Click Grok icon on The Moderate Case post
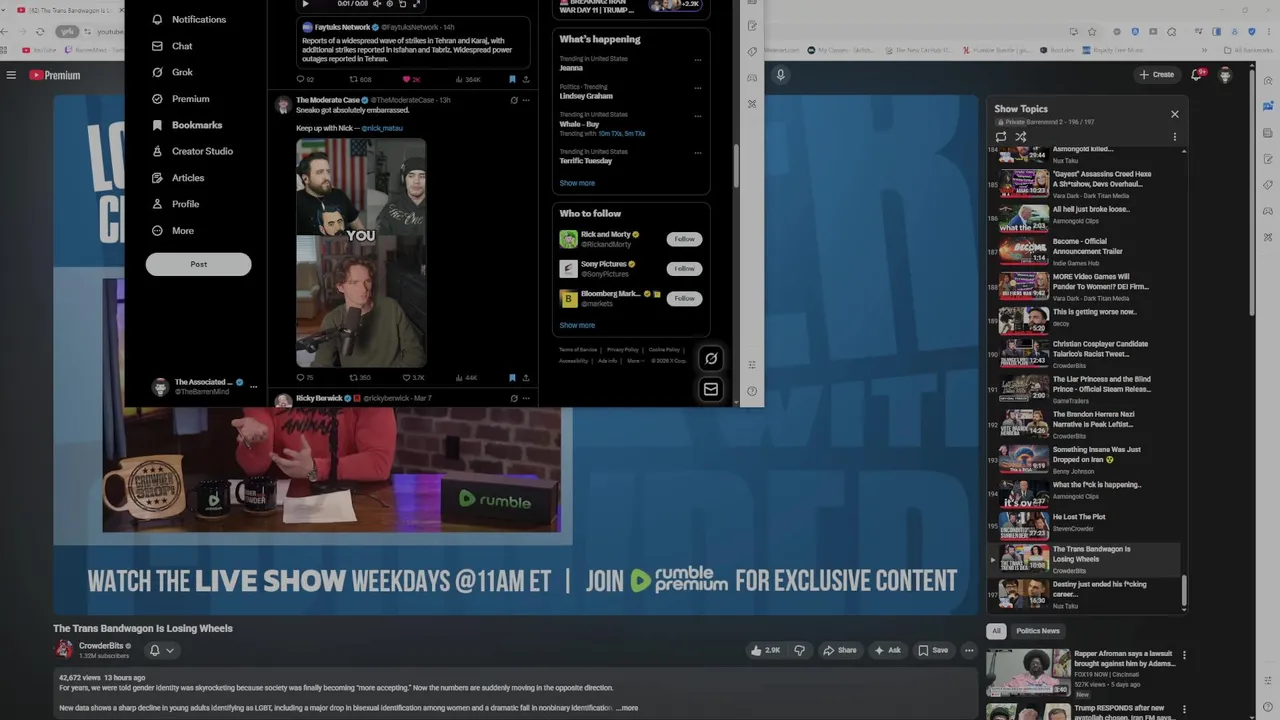This screenshot has height=720, width=1280. [x=514, y=100]
